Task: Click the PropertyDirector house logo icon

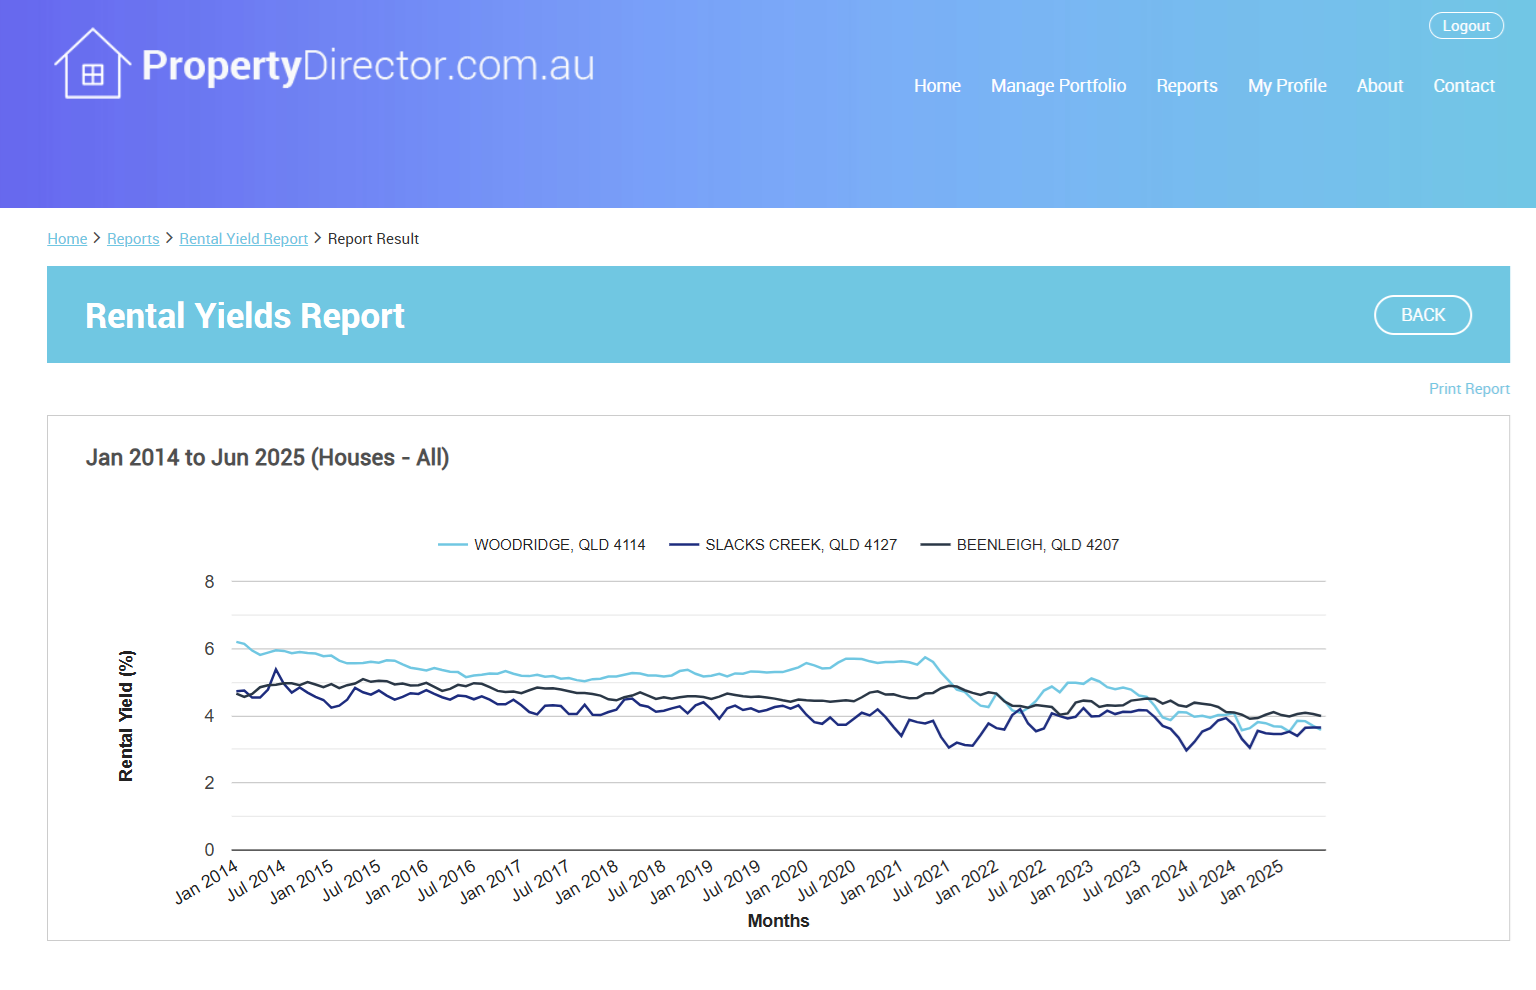Action: click(x=93, y=63)
